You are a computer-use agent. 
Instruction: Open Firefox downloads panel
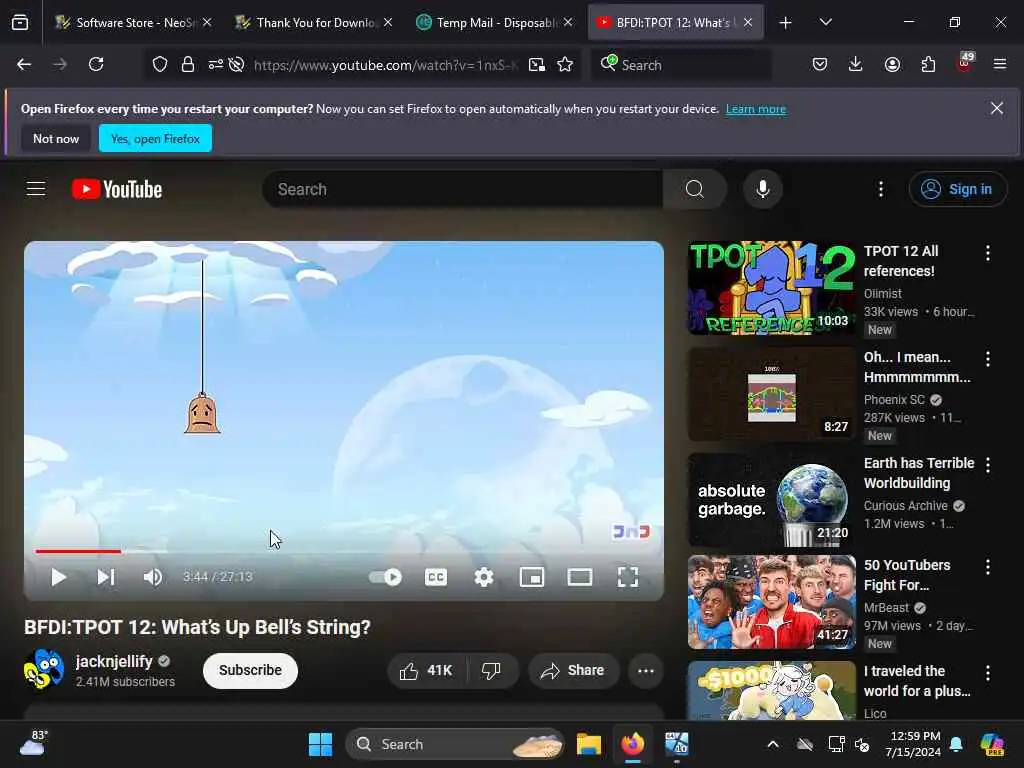856,64
